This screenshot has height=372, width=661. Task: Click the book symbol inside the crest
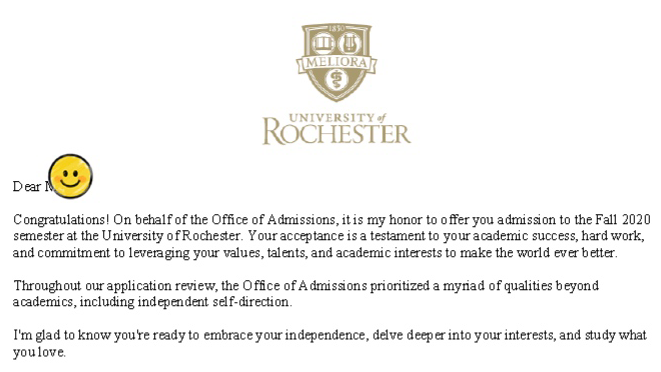[x=323, y=43]
